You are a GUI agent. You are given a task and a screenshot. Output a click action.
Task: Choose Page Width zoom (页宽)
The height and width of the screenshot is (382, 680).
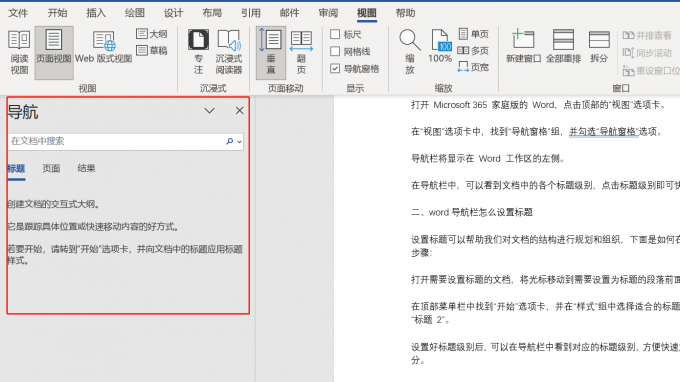click(474, 67)
